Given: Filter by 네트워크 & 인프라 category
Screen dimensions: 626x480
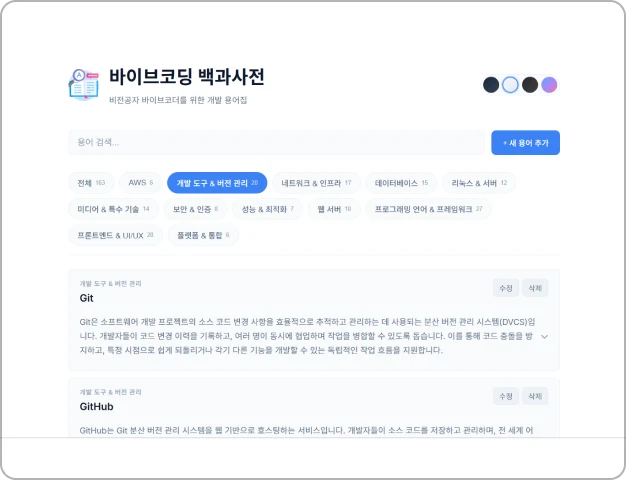Looking at the screenshot, I should point(316,183).
